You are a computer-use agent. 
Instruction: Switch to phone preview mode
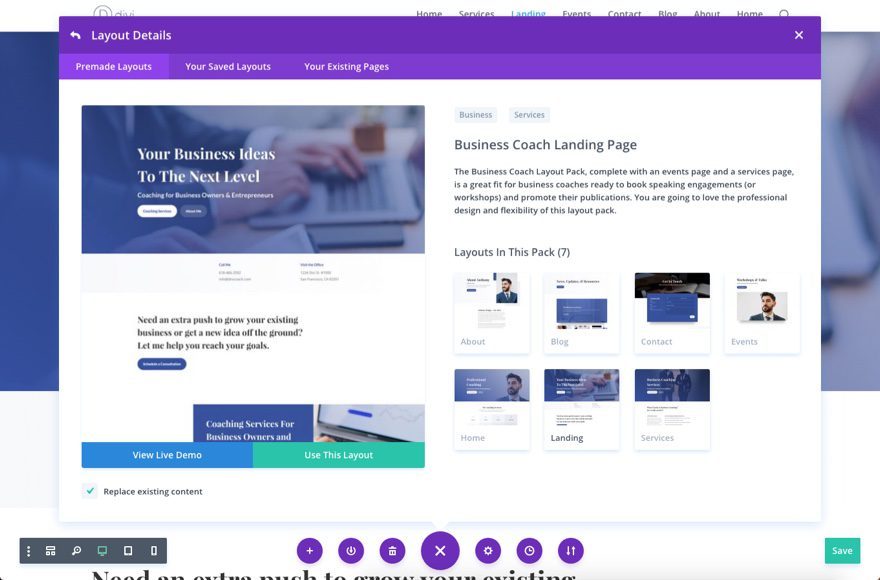pos(152,550)
